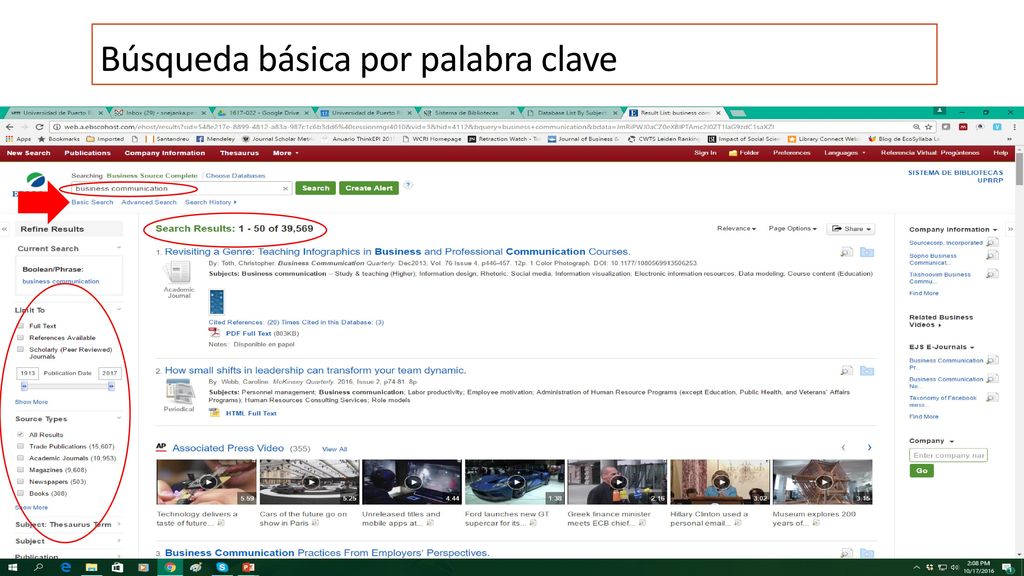Check the Books source type
This screenshot has width=1024, height=576.
pos(20,493)
